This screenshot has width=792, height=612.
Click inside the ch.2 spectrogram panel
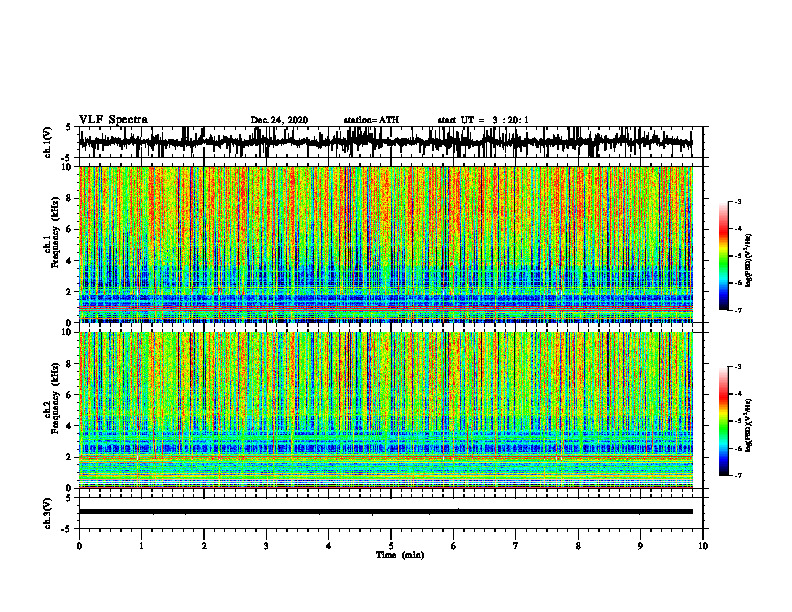(x=386, y=410)
